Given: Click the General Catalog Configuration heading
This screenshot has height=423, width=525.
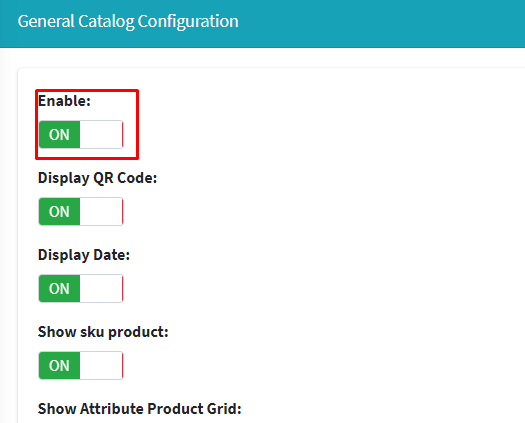Looking at the screenshot, I should pyautogui.click(x=128, y=21).
